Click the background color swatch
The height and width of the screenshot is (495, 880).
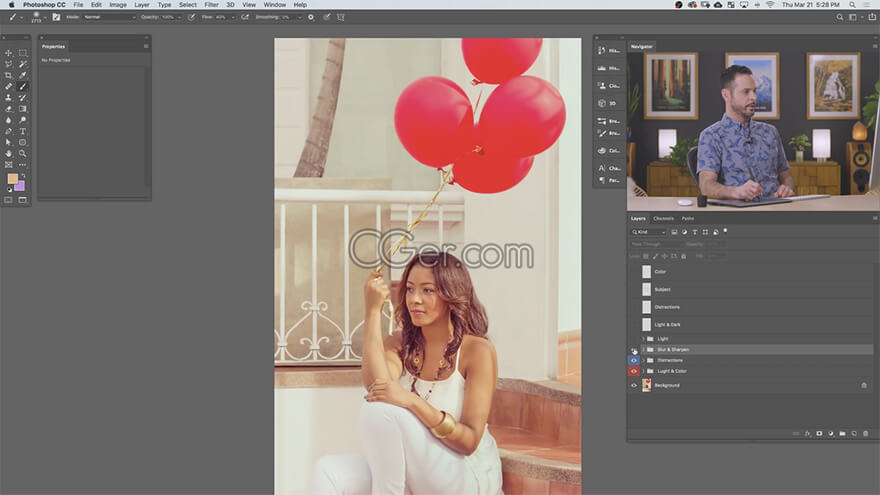click(20, 186)
